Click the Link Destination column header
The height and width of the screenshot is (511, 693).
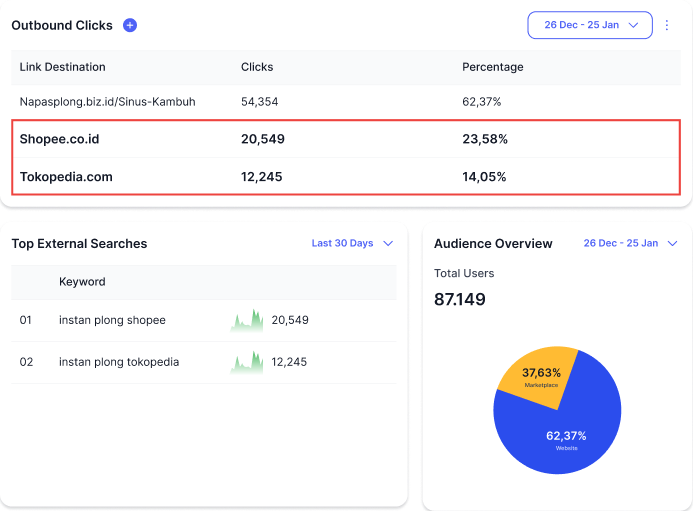pos(62,67)
